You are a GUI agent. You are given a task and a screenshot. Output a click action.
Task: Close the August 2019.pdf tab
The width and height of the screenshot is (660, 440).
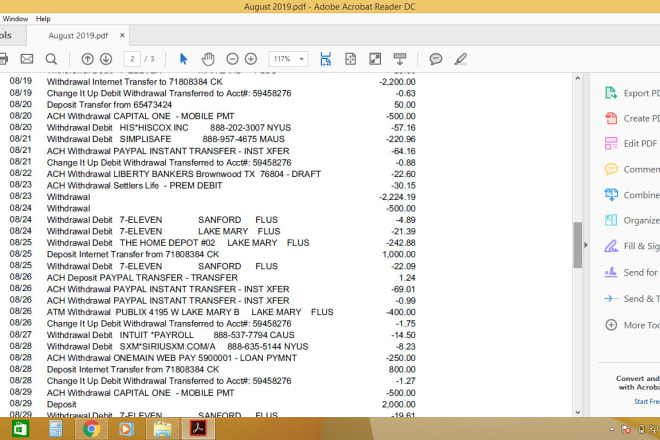(122, 35)
